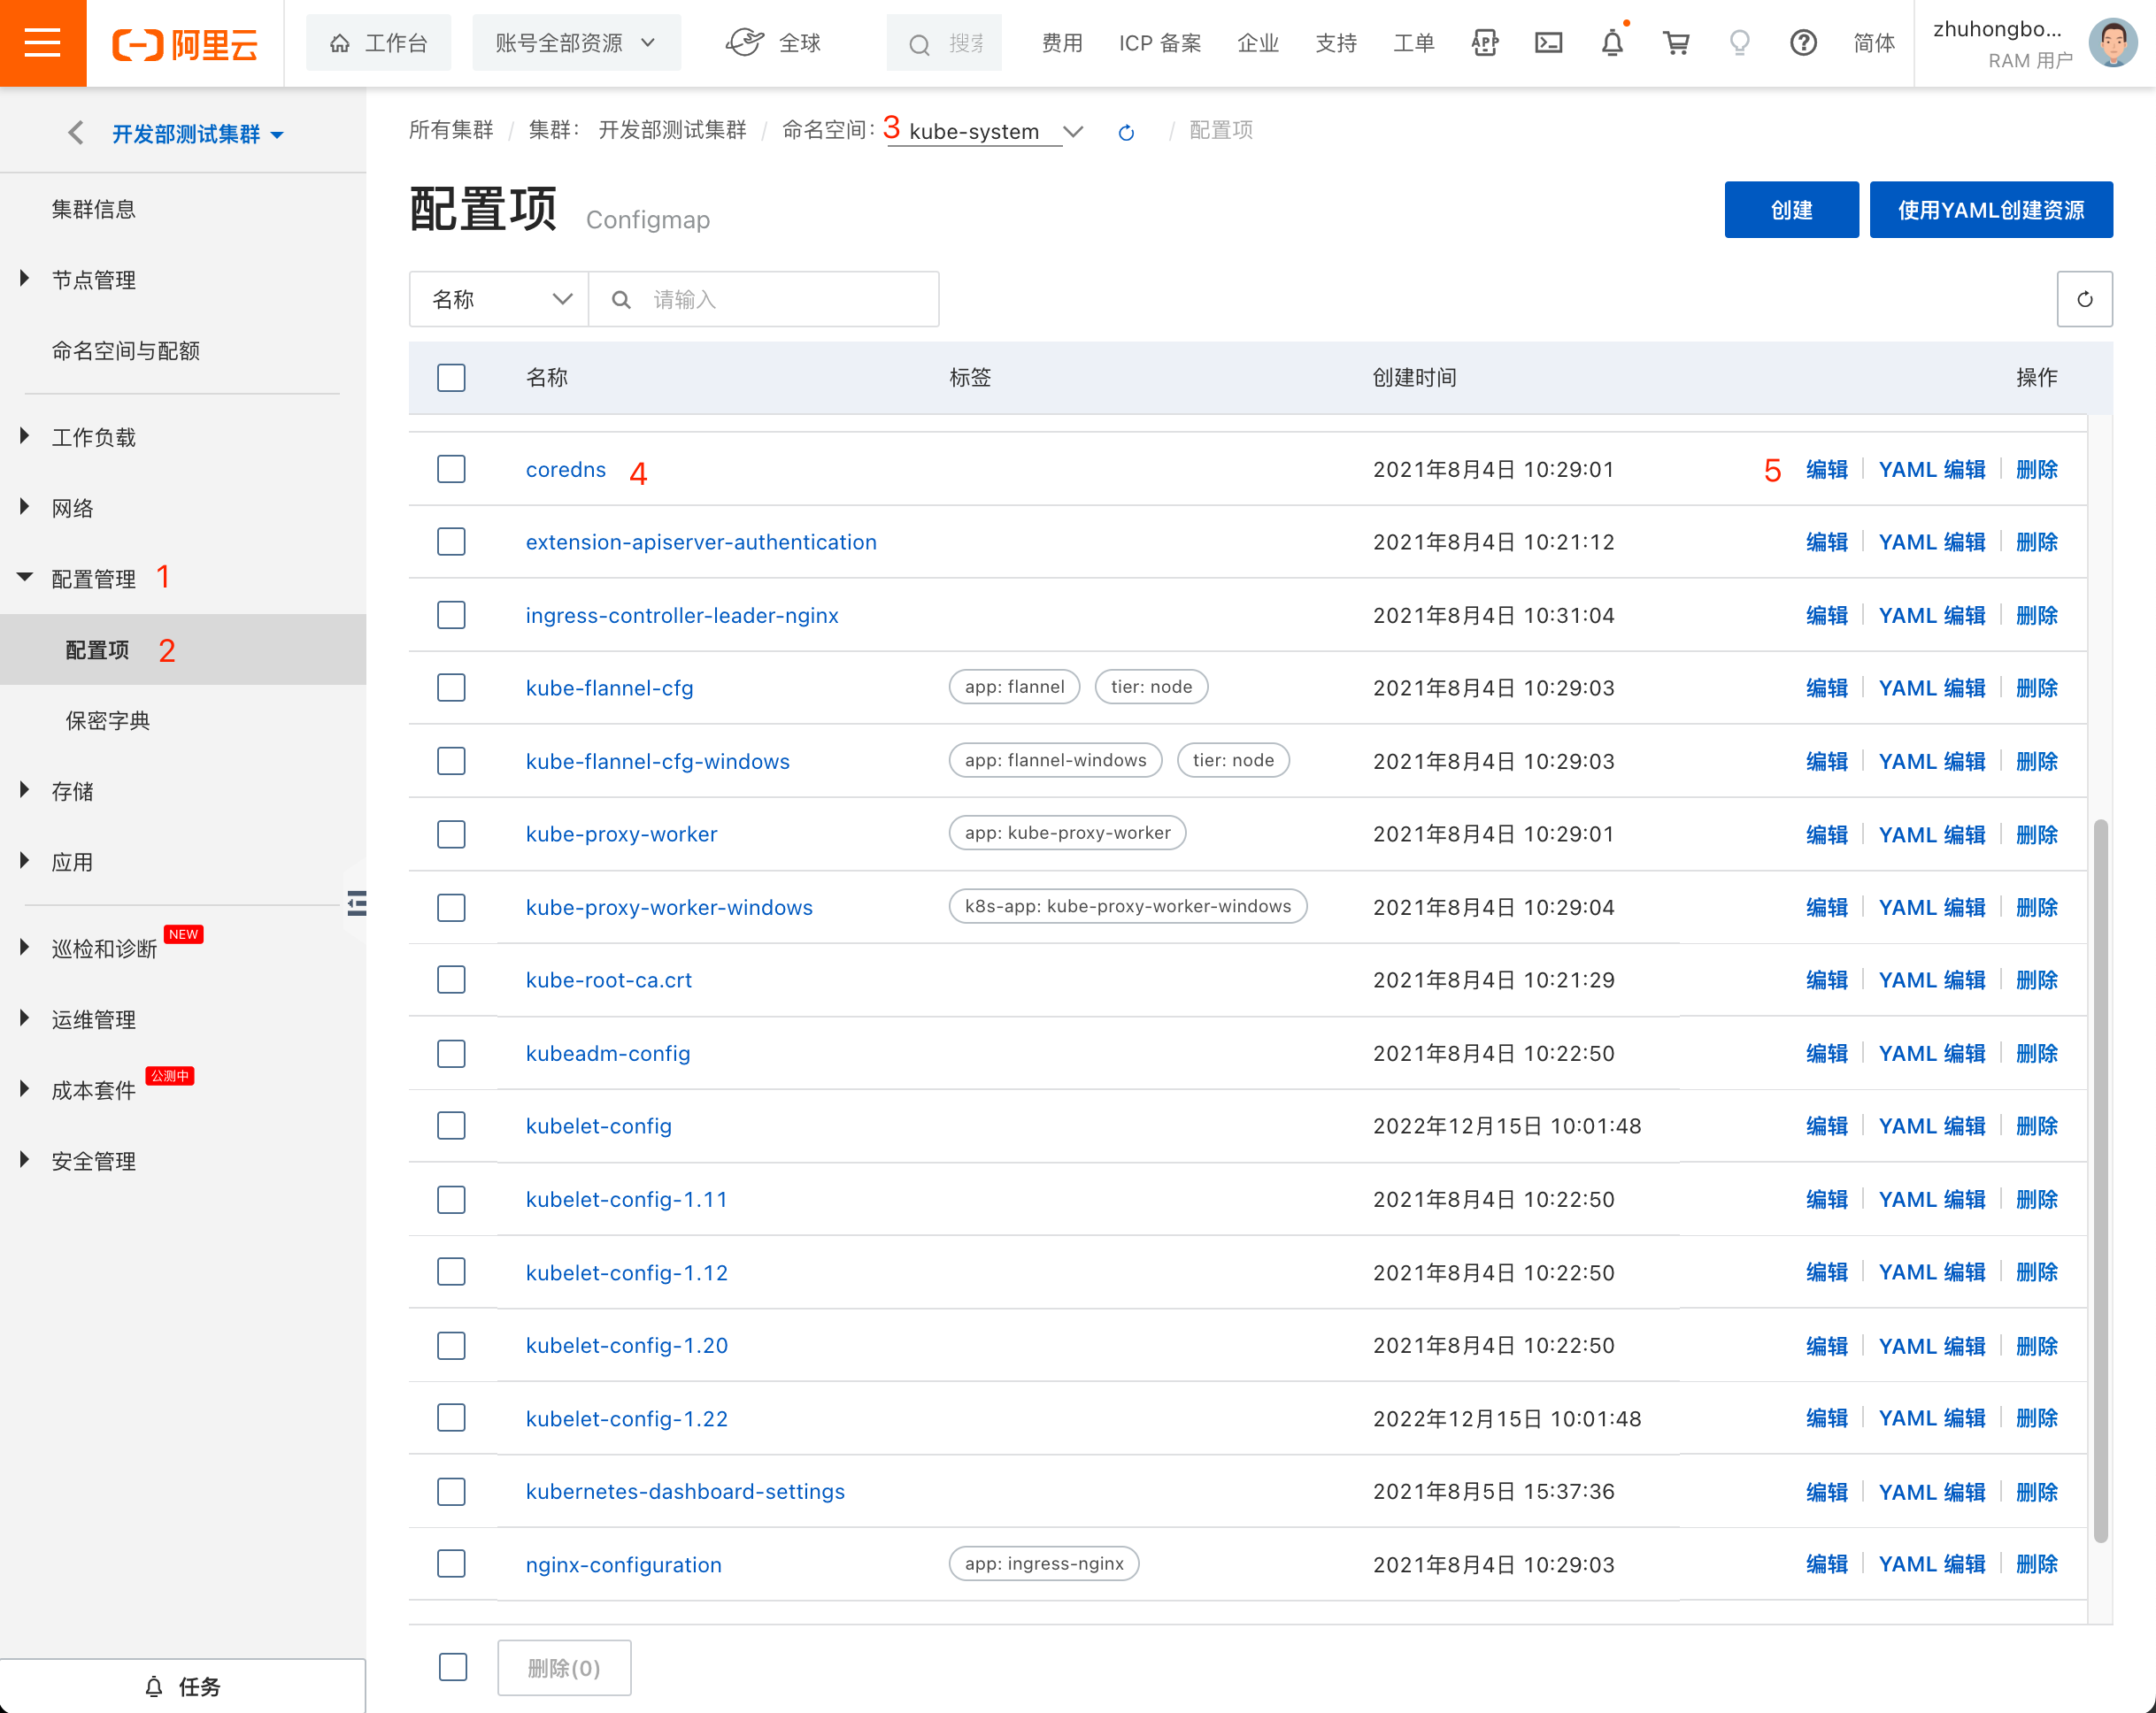Tick the select-all checkbox in table header
The image size is (2156, 1713).
click(x=451, y=378)
